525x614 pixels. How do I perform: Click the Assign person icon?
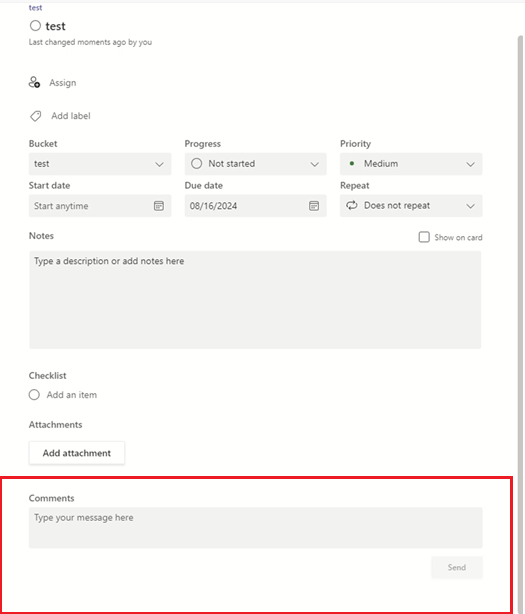[34, 83]
